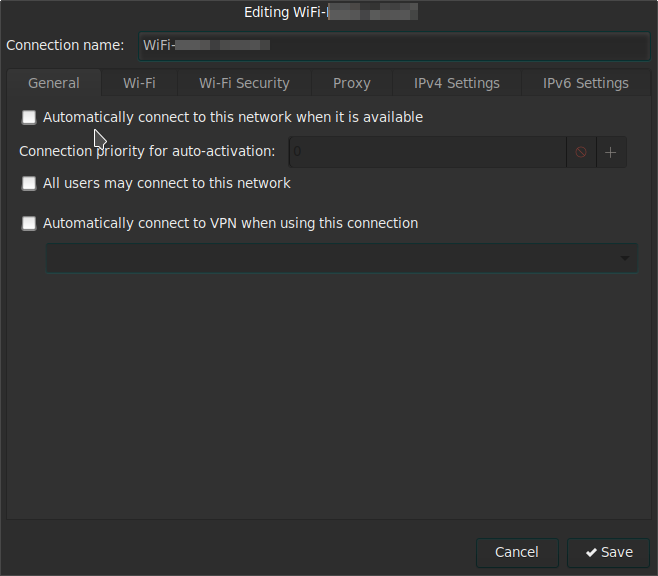Toggle automatically connect to VPN checkbox
Image resolution: width=658 pixels, height=576 pixels.
click(29, 224)
